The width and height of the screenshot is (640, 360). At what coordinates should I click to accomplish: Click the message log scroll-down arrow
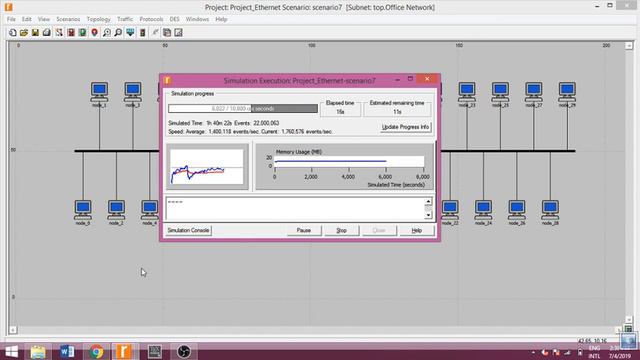pyautogui.click(x=428, y=215)
